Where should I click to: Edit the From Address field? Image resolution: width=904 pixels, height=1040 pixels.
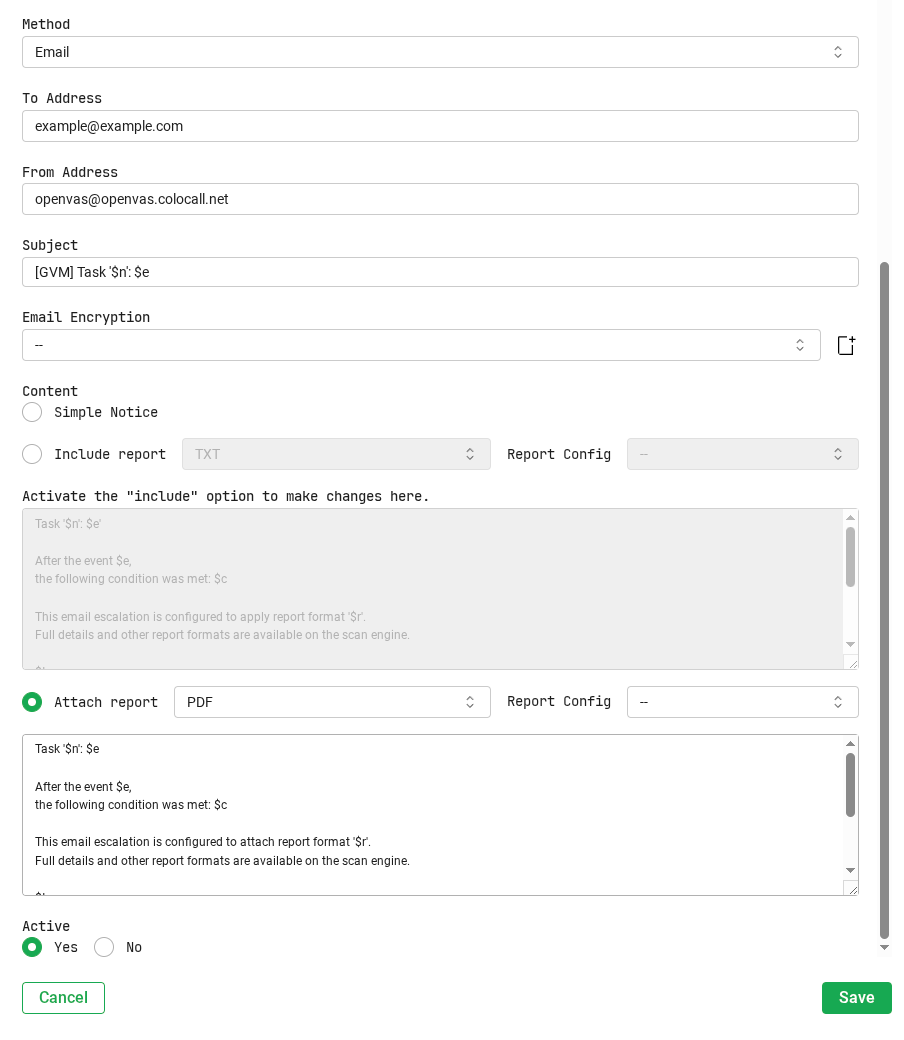pos(440,198)
